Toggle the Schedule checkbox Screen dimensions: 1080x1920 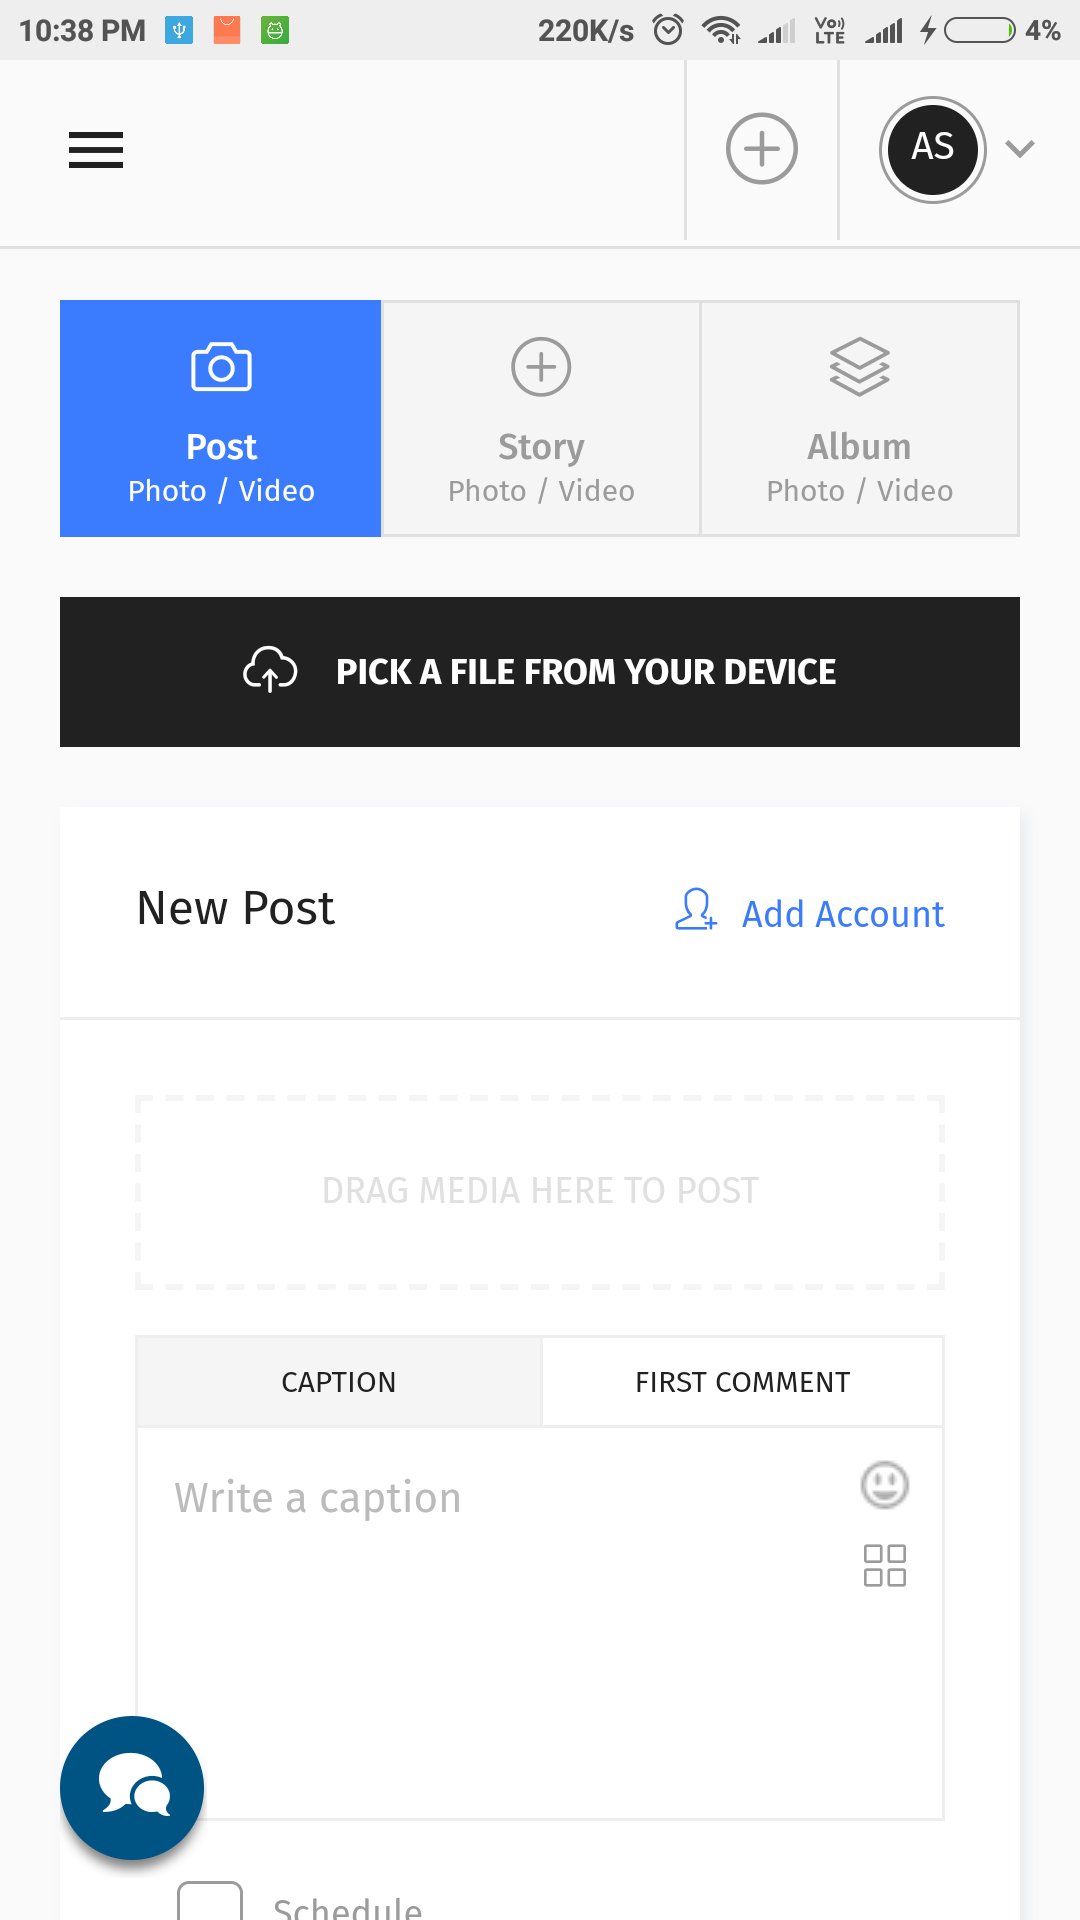pos(210,1902)
